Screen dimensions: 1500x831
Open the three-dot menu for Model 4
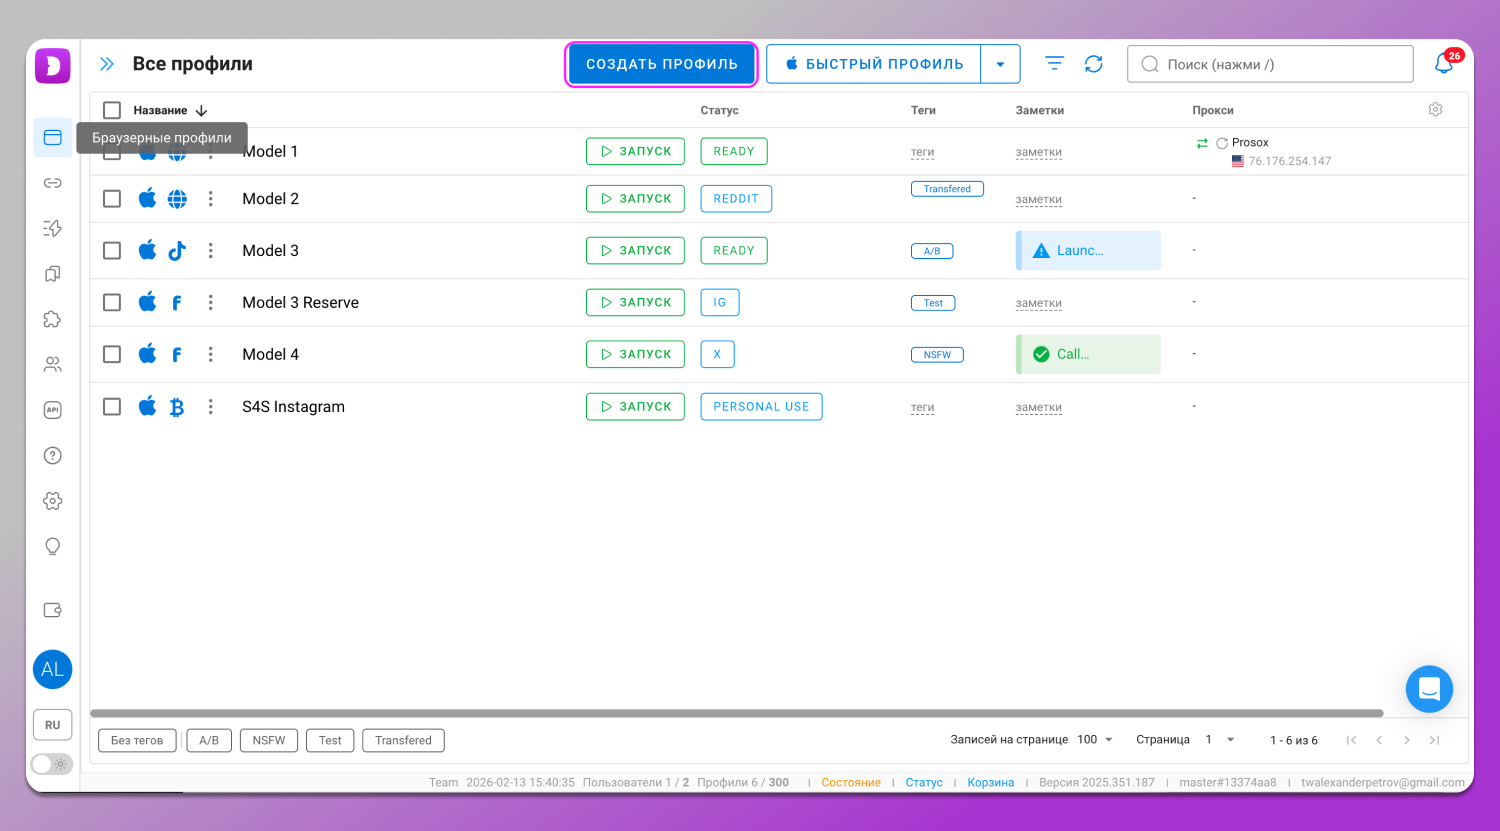pos(211,354)
